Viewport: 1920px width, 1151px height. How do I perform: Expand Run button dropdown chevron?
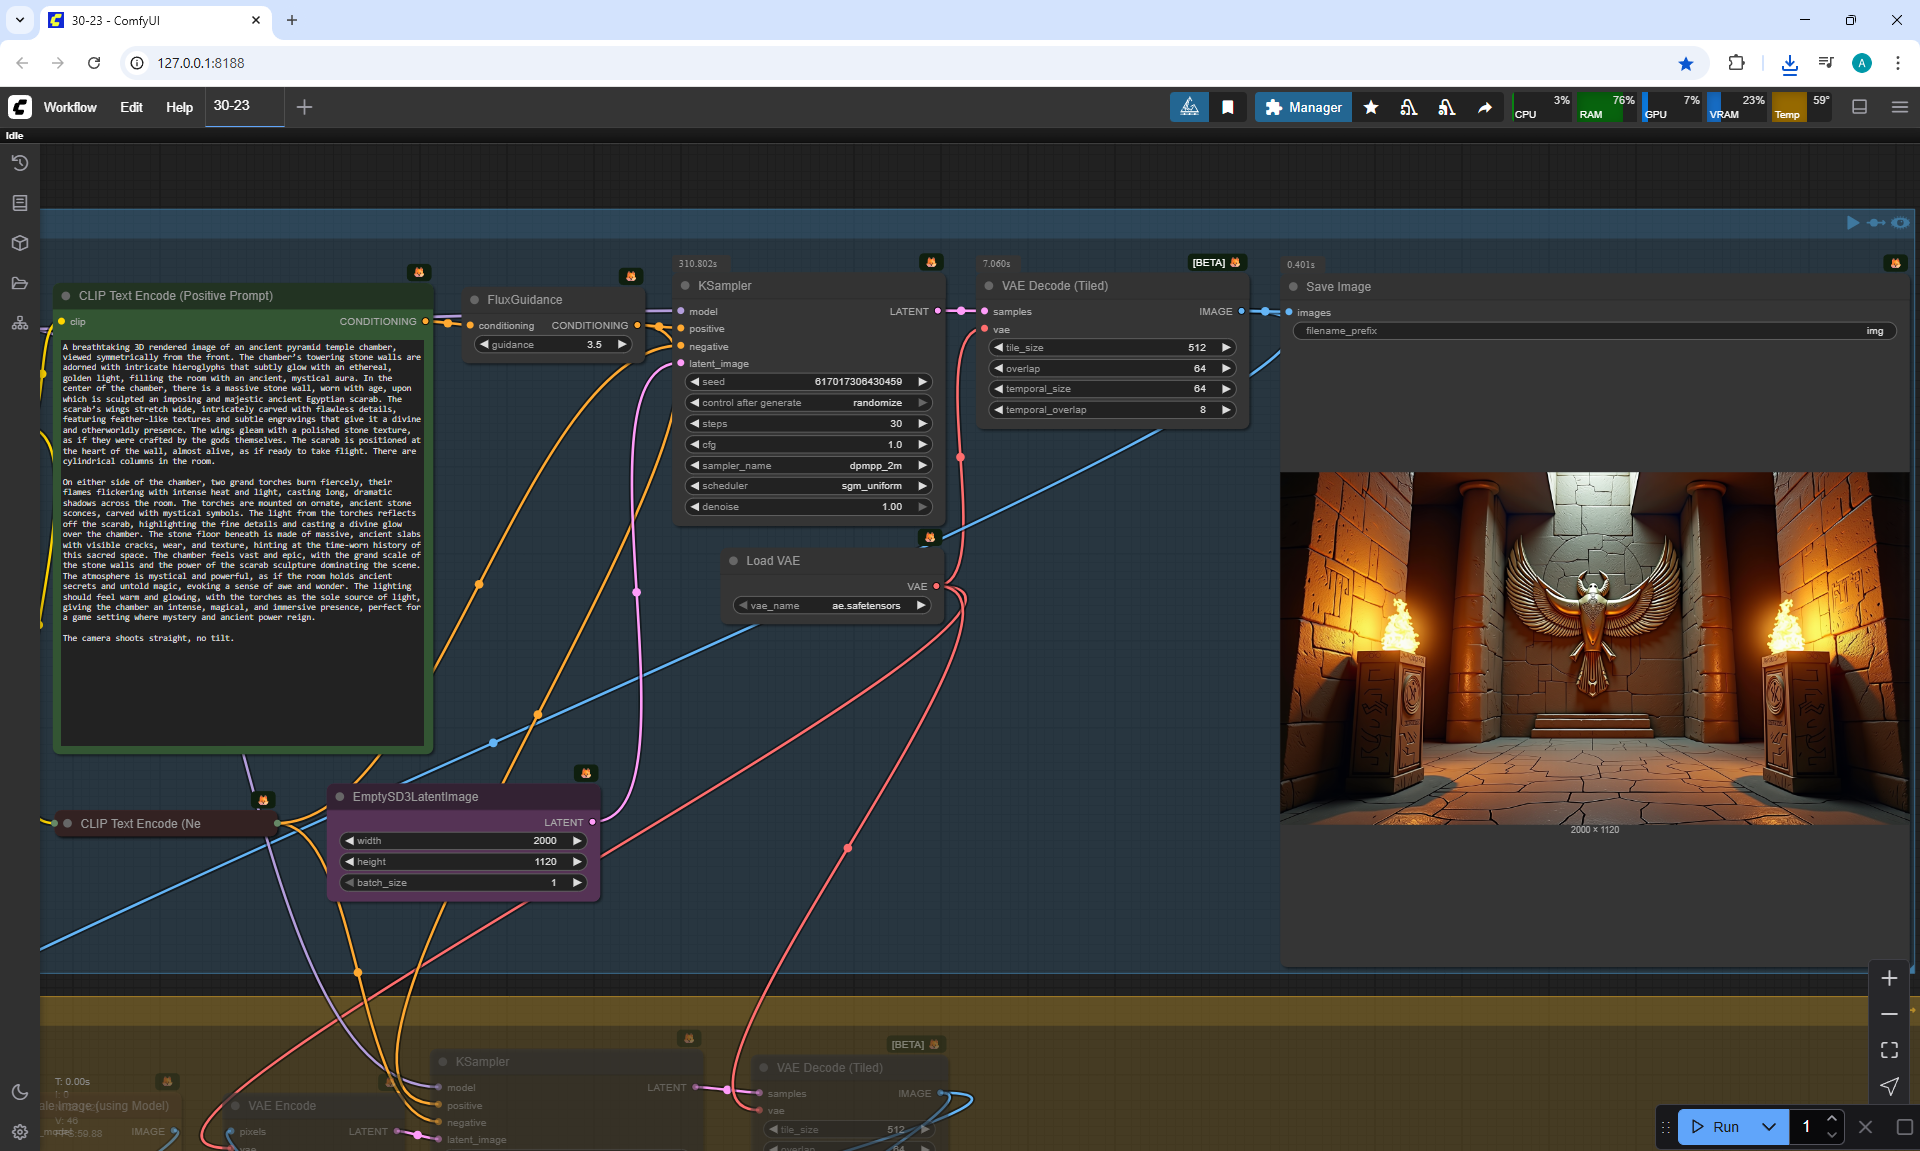pyautogui.click(x=1768, y=1127)
